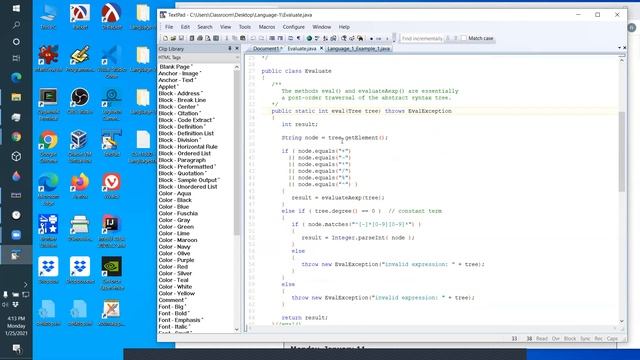Viewport: 640px width, 360px height.
Task: Open the Tools menu
Action: (x=245, y=27)
